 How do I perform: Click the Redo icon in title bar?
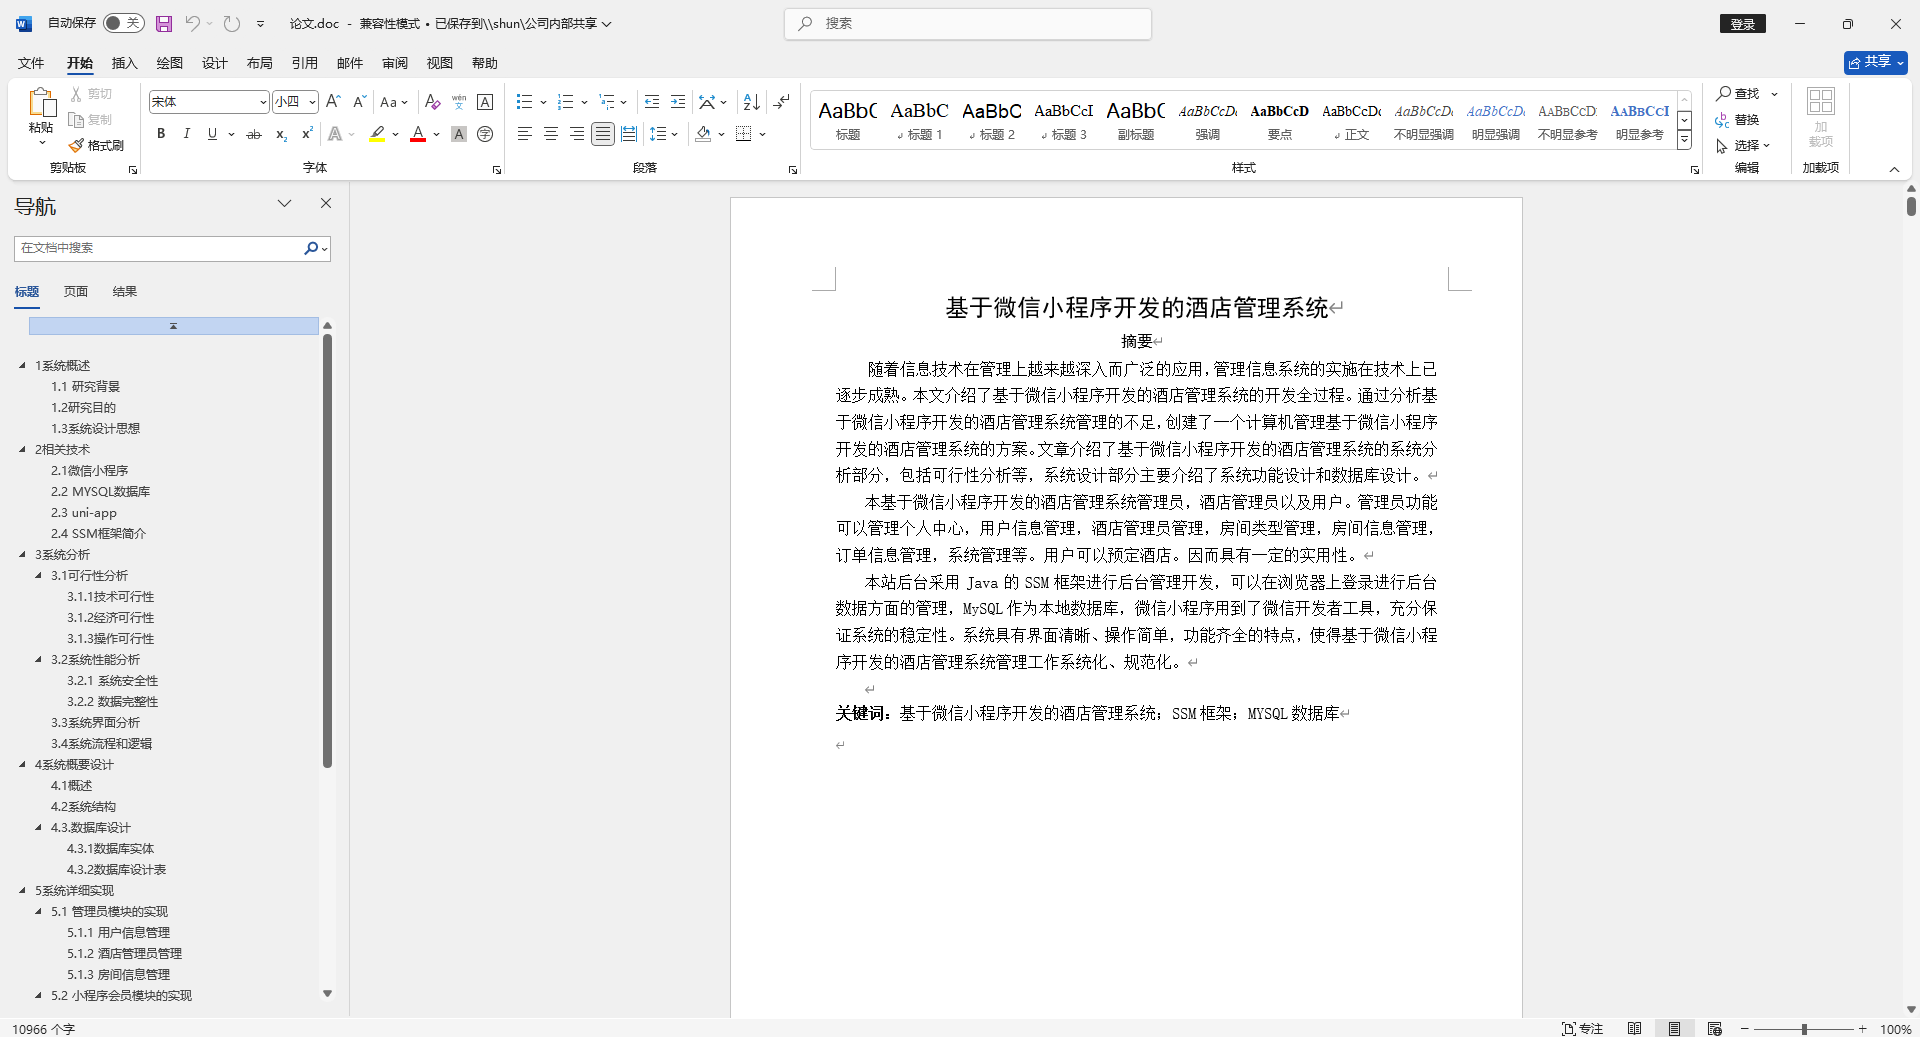pos(232,23)
